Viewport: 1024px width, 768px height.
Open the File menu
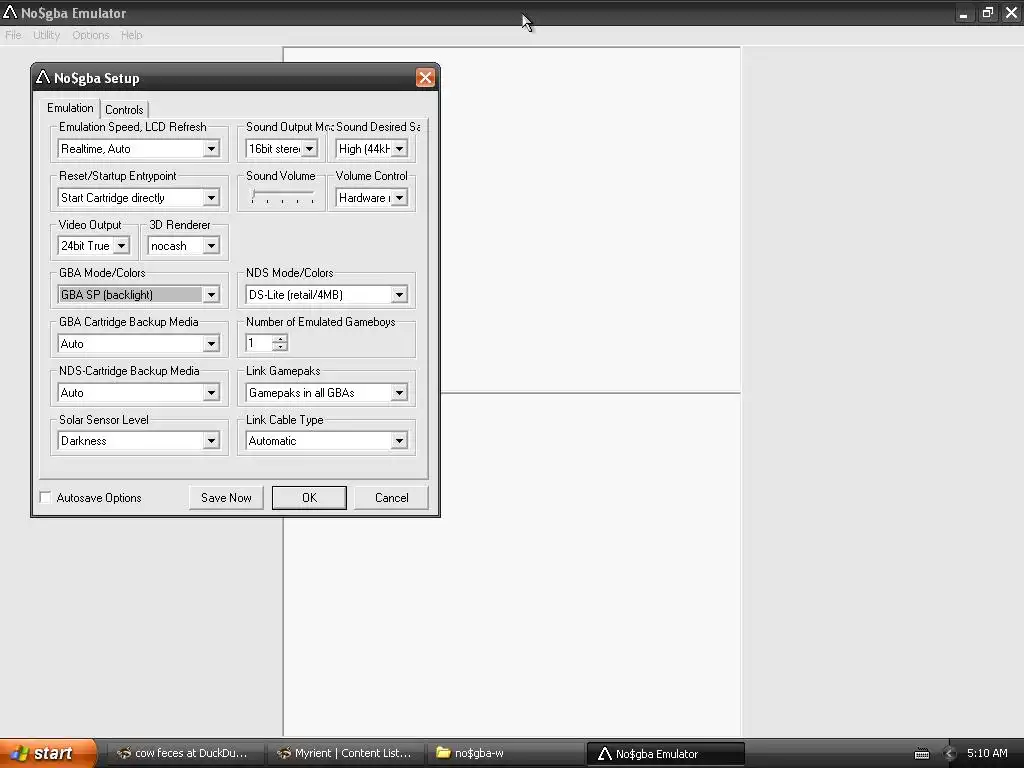pos(13,35)
